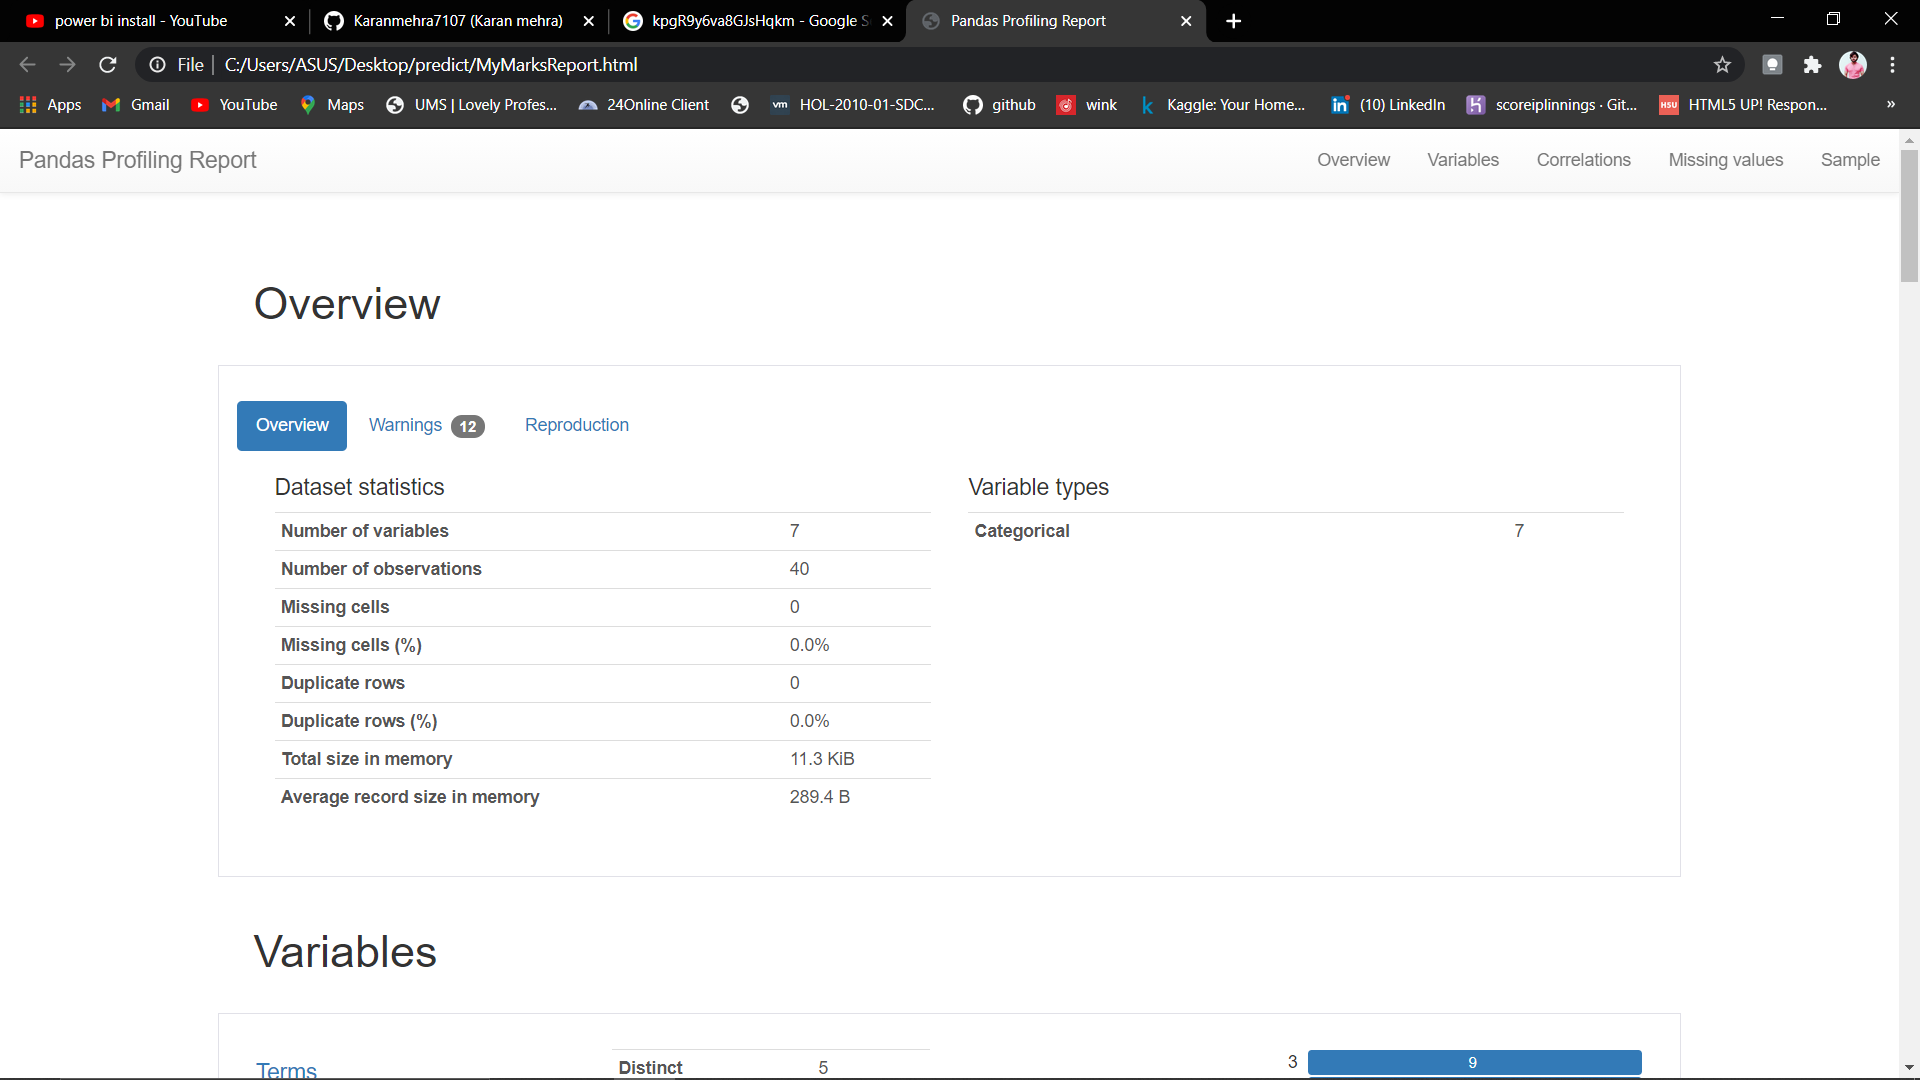Open the browser extensions puzzle icon
The width and height of the screenshot is (1920, 1080).
tap(1813, 64)
